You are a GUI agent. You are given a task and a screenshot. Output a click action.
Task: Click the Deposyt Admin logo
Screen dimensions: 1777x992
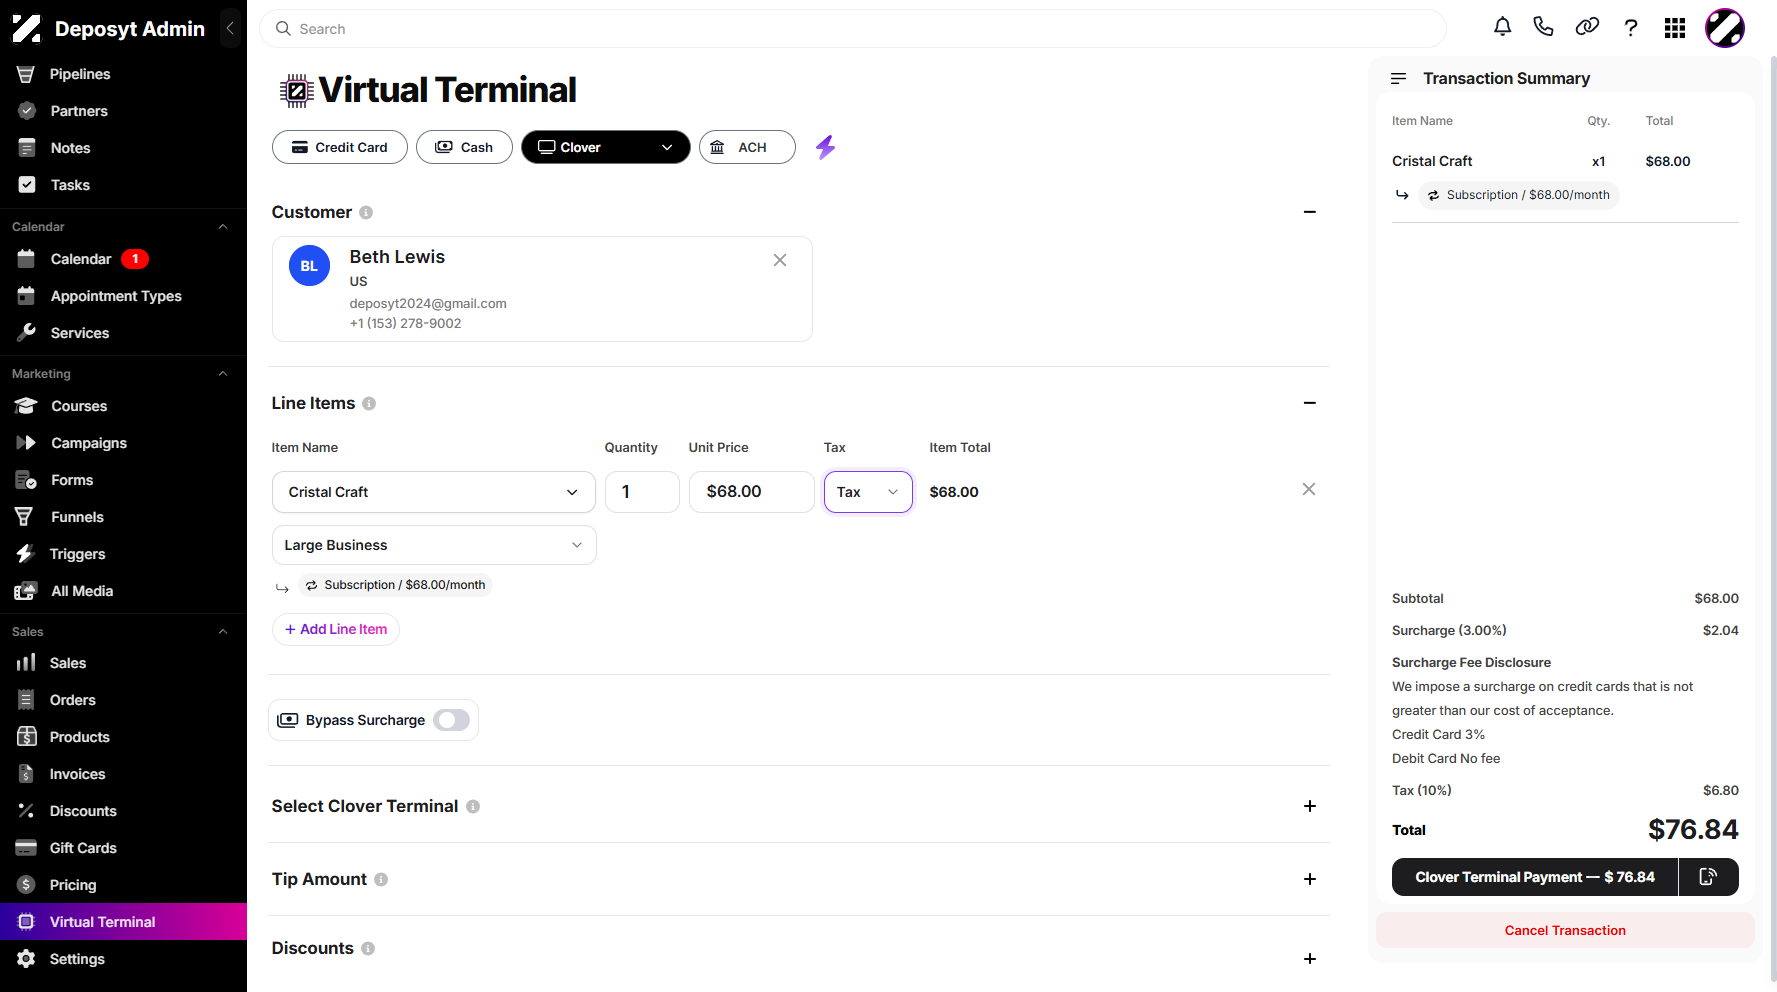(27, 29)
